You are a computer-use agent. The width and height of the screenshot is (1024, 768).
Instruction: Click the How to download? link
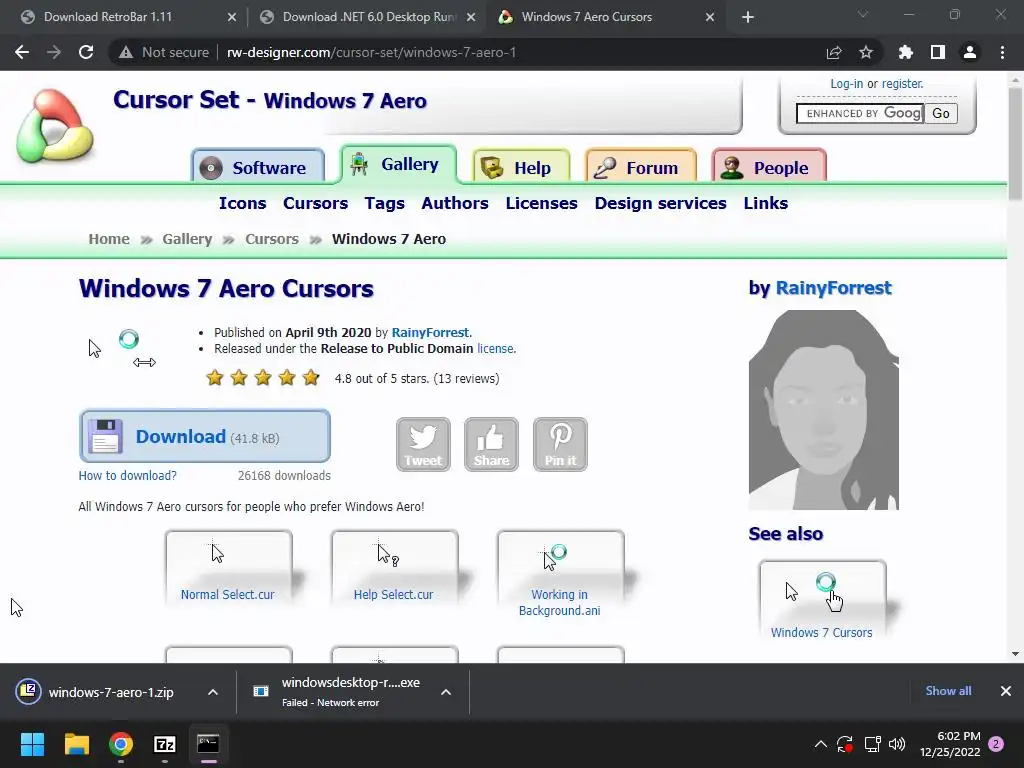tap(127, 475)
